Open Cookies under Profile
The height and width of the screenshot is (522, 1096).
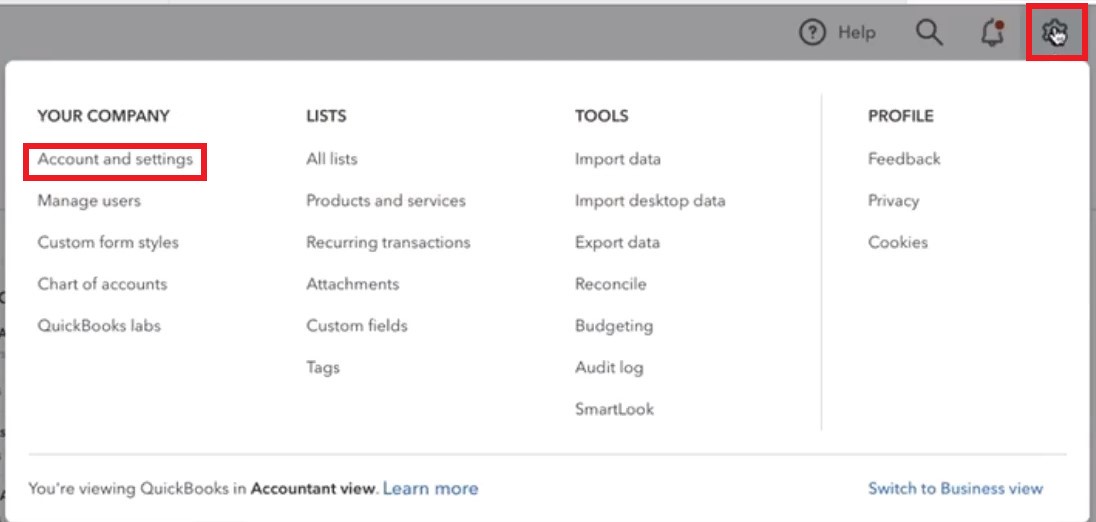click(x=898, y=242)
